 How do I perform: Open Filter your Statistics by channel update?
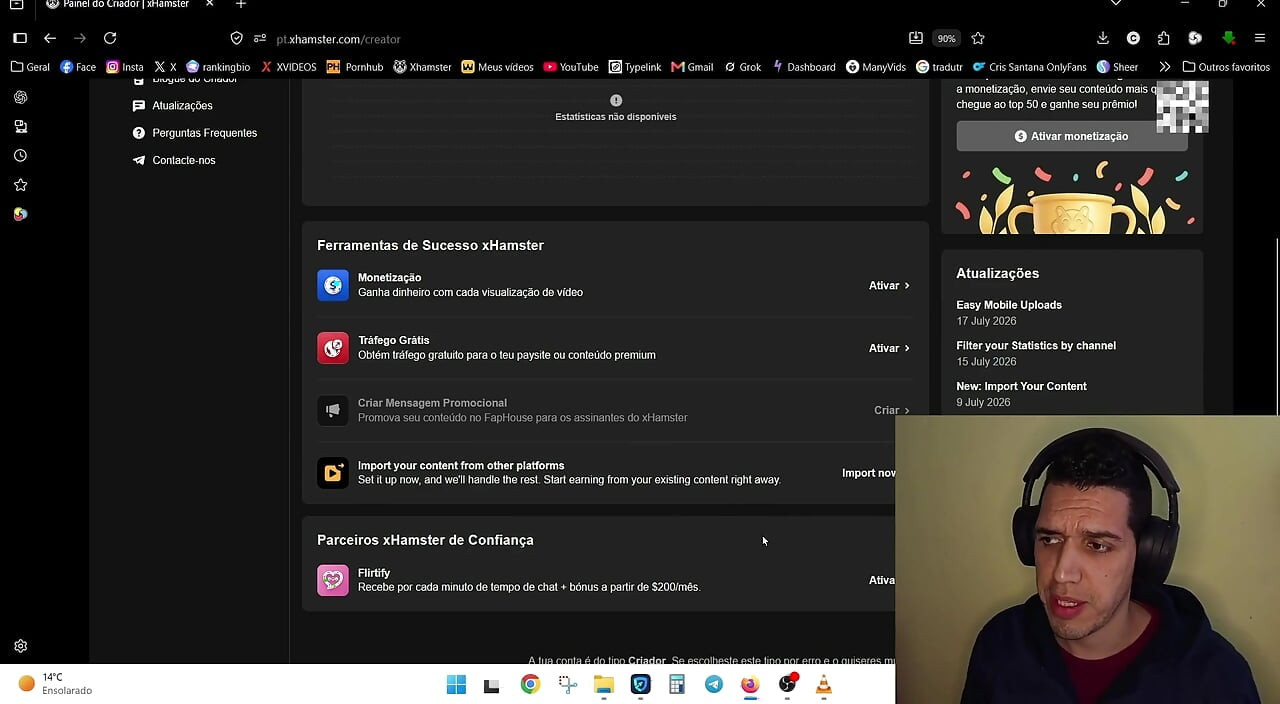click(x=1036, y=346)
